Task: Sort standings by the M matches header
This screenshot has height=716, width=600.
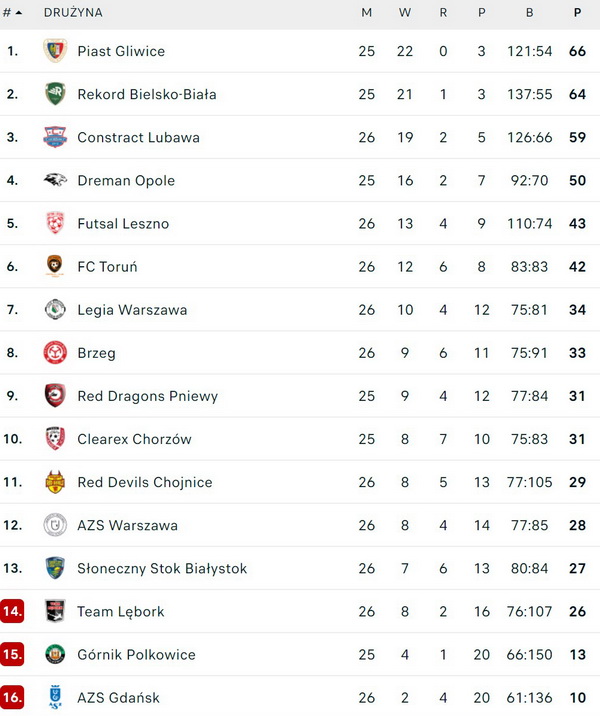Action: click(366, 13)
